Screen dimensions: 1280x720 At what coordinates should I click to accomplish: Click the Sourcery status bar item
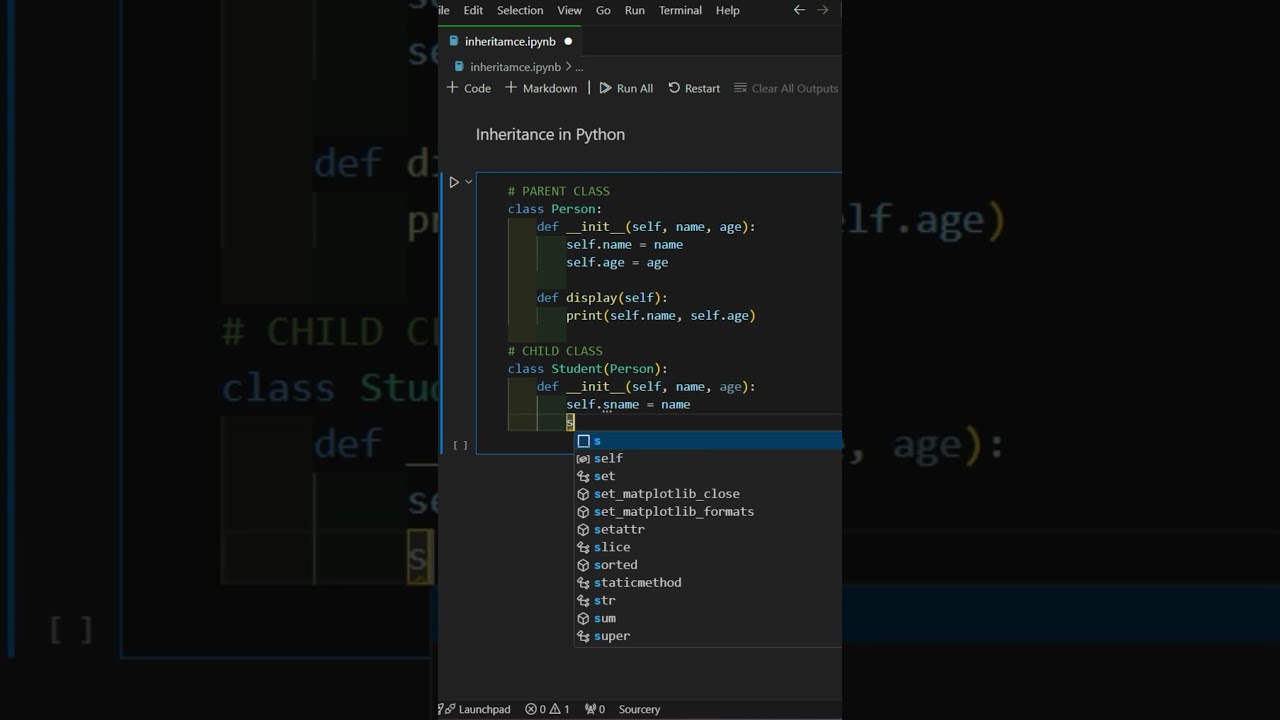(639, 709)
